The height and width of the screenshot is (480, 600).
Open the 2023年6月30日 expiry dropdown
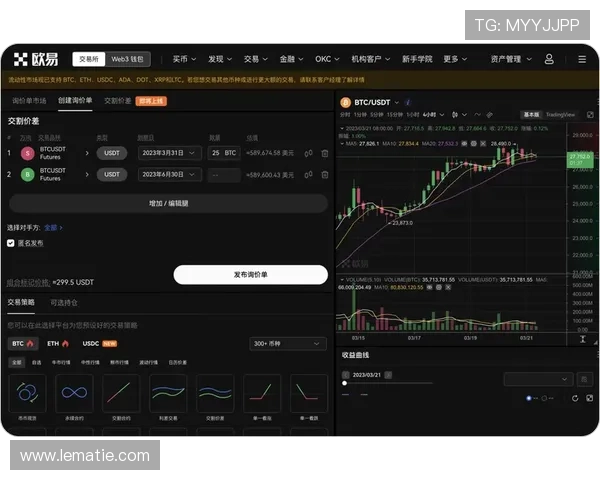click(x=170, y=175)
